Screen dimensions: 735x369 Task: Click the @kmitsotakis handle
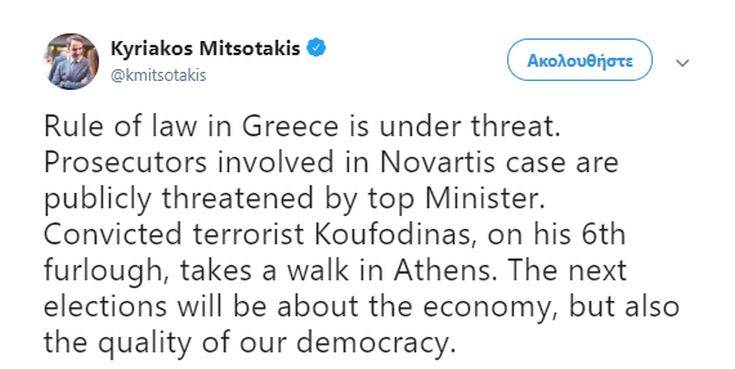(158, 75)
